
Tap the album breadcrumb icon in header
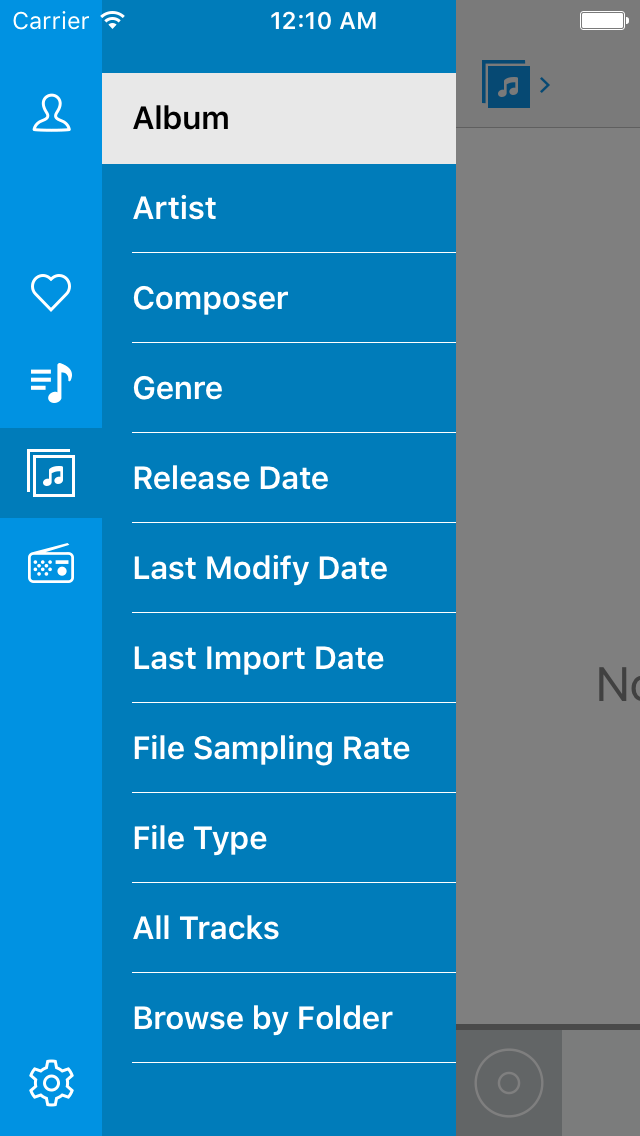coord(506,84)
